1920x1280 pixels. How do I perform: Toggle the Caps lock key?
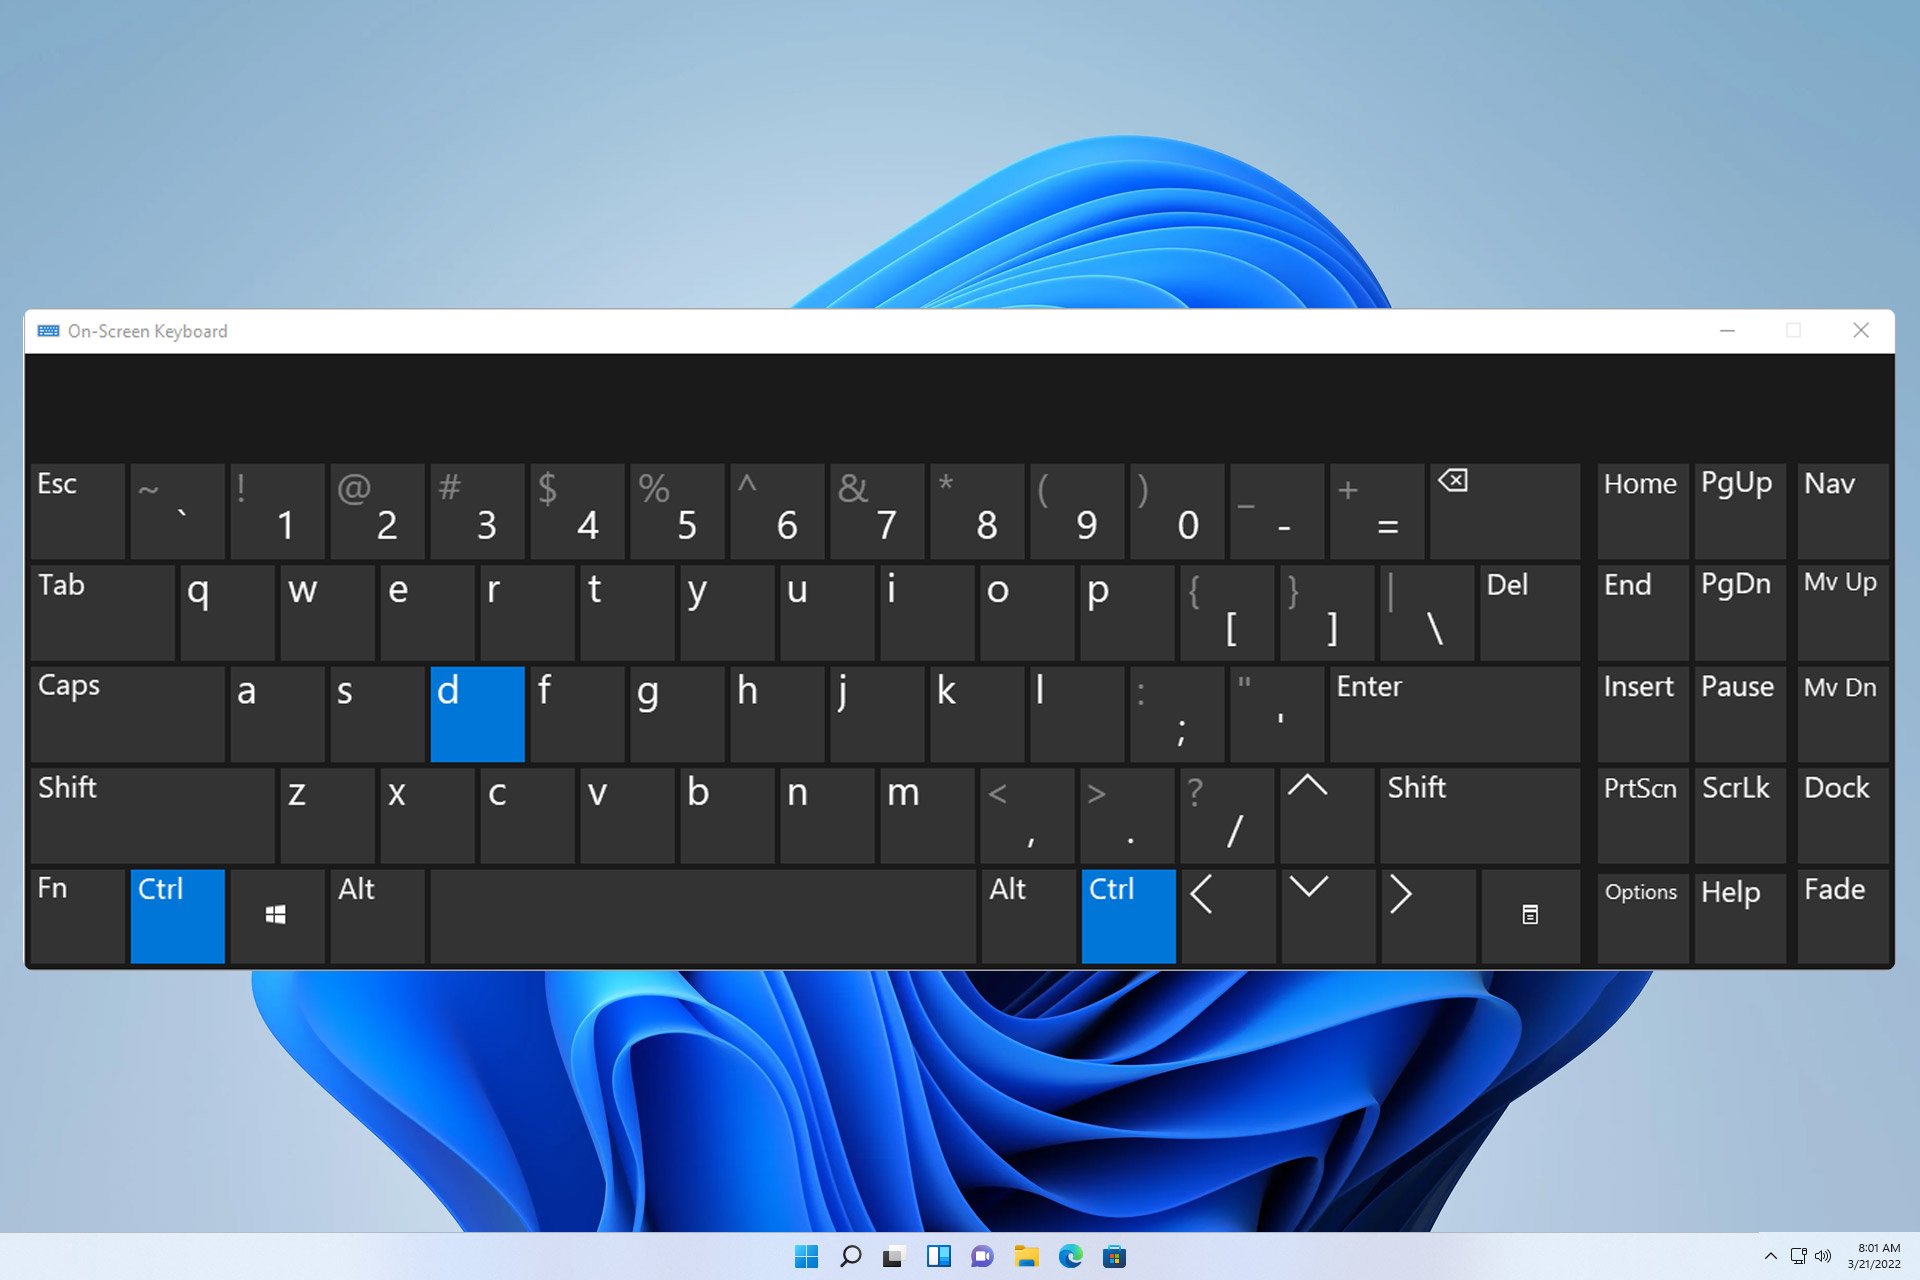tap(127, 713)
